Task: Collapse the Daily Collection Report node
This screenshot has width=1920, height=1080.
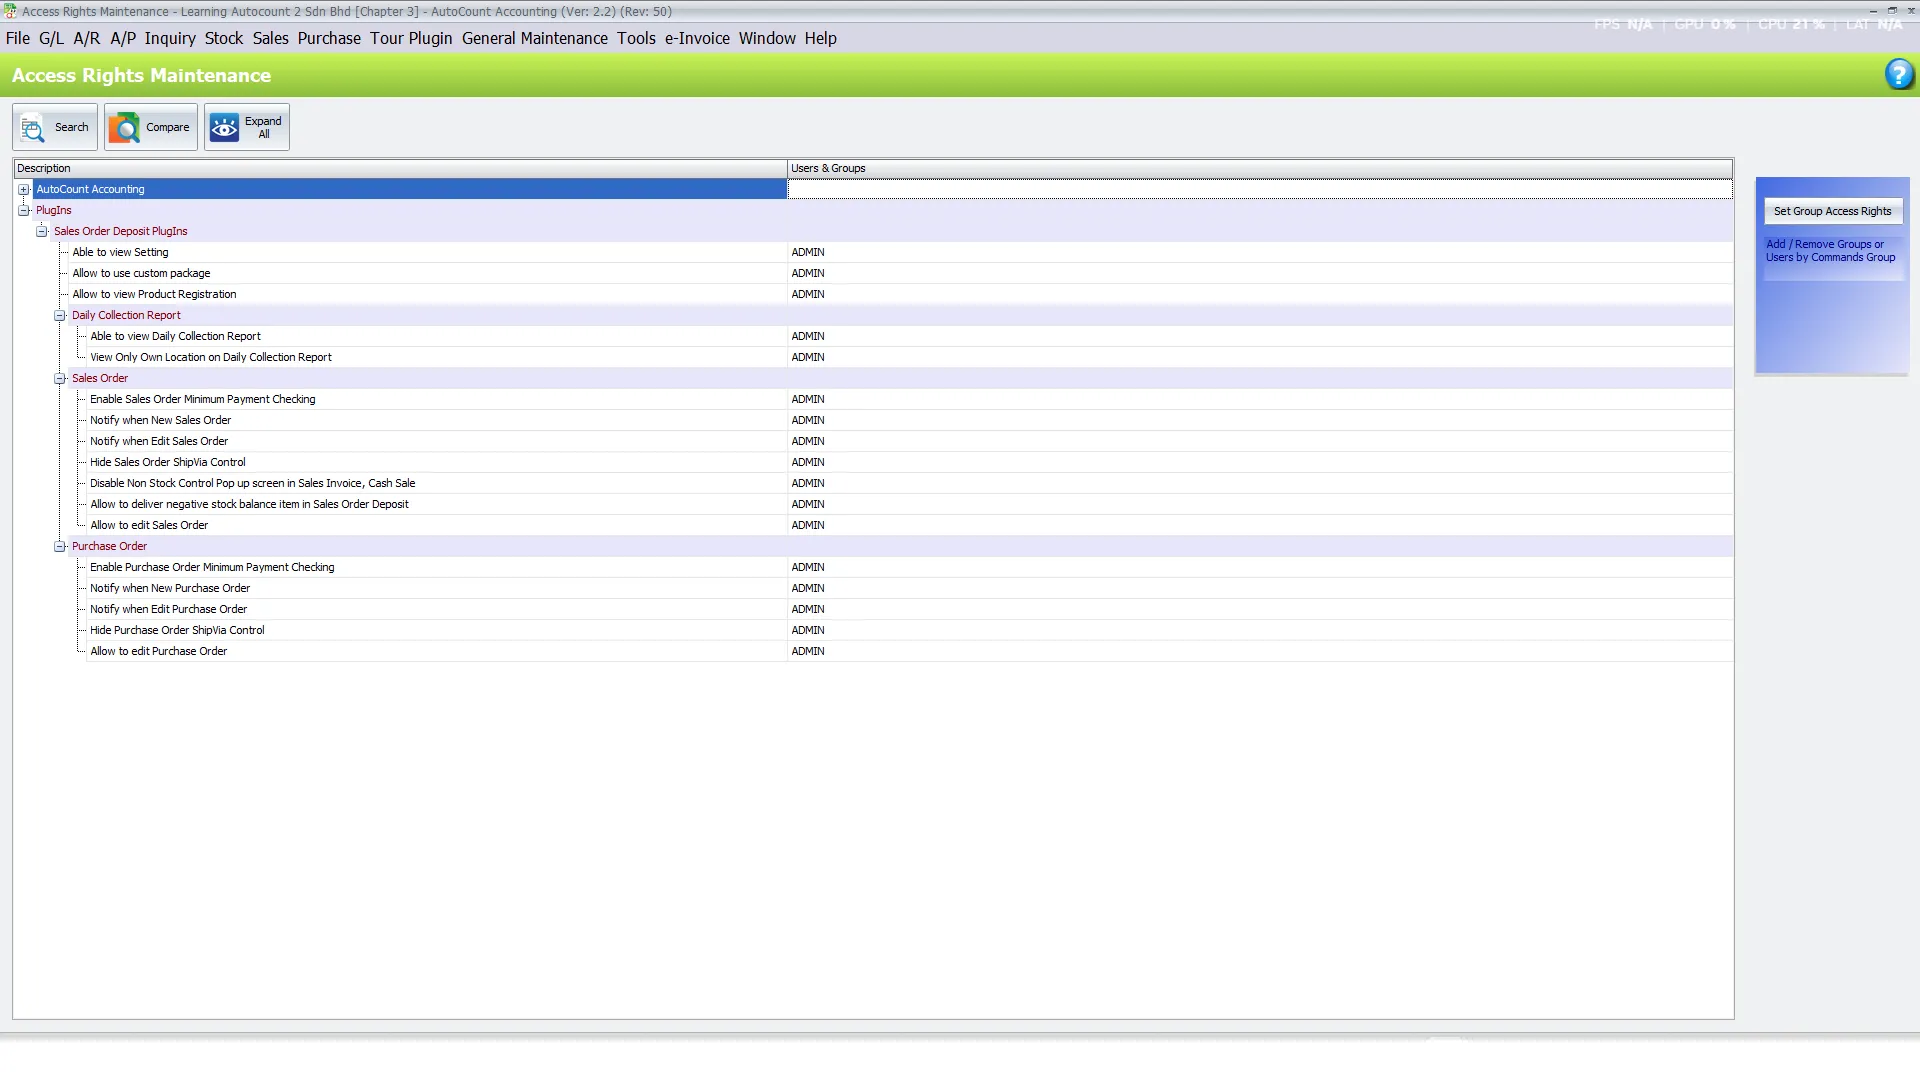Action: point(60,315)
